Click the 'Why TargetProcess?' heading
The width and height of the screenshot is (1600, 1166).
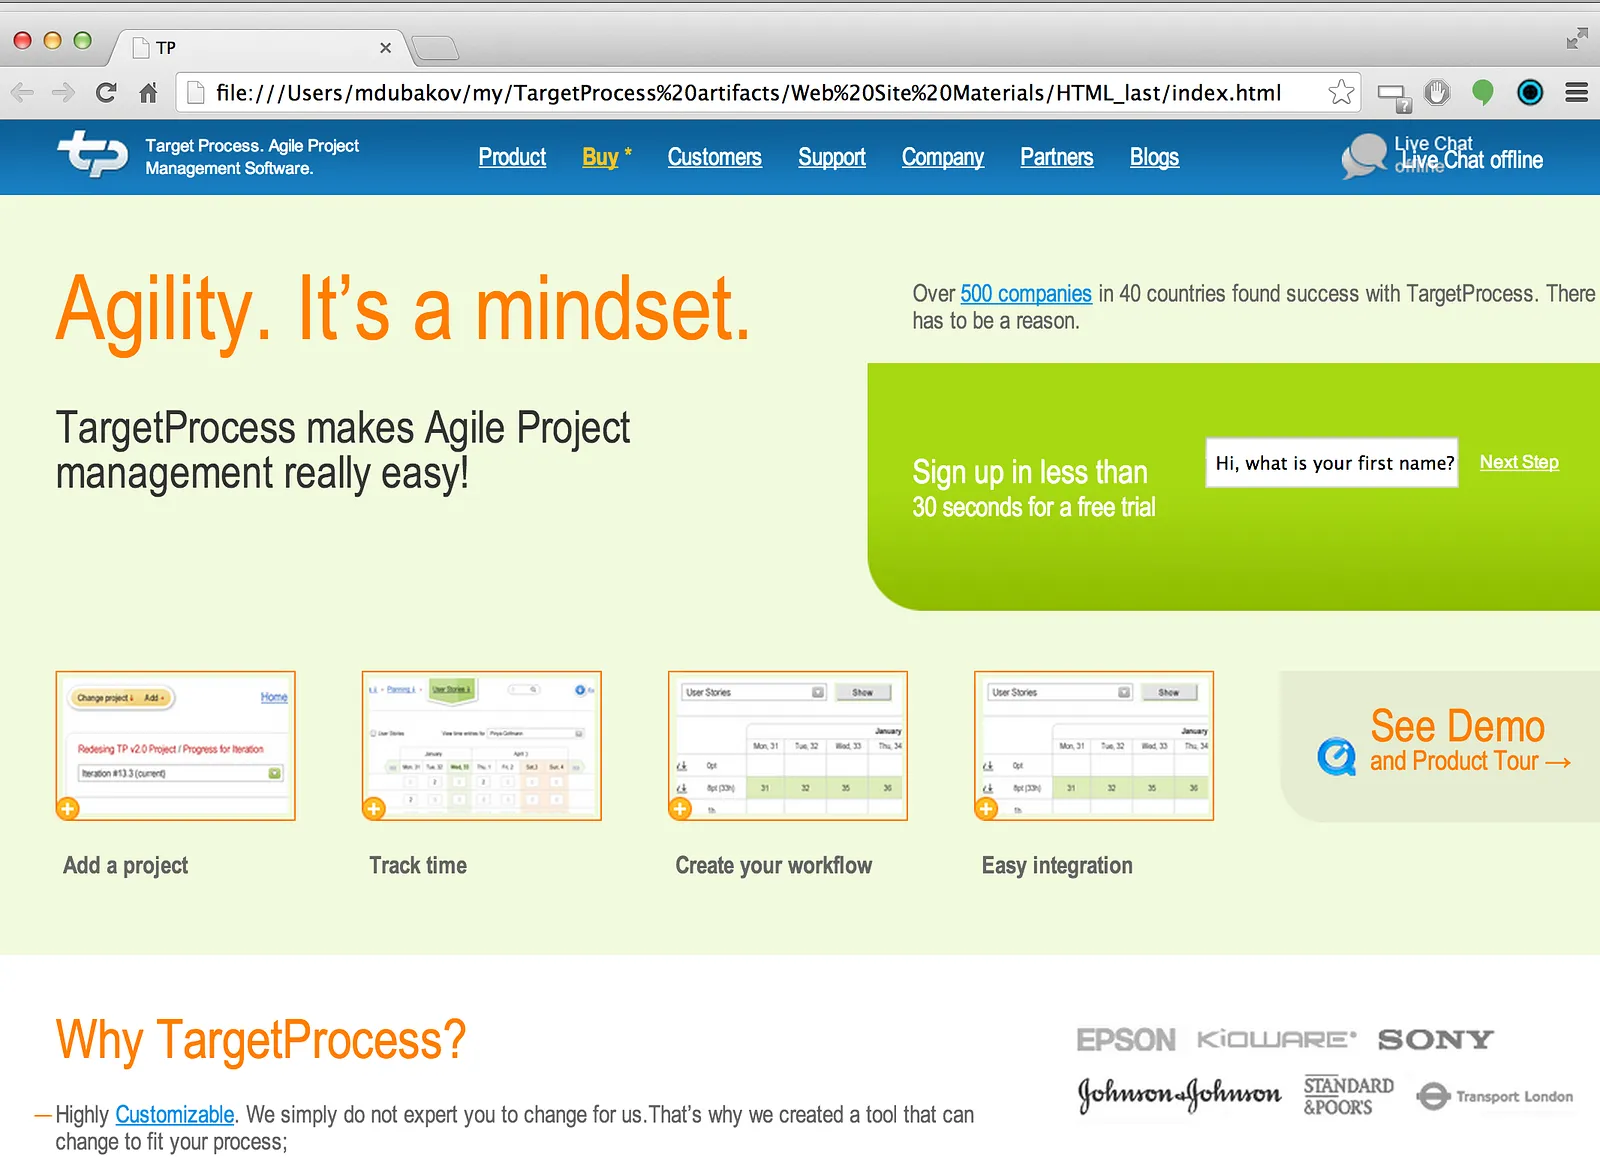tap(261, 1040)
